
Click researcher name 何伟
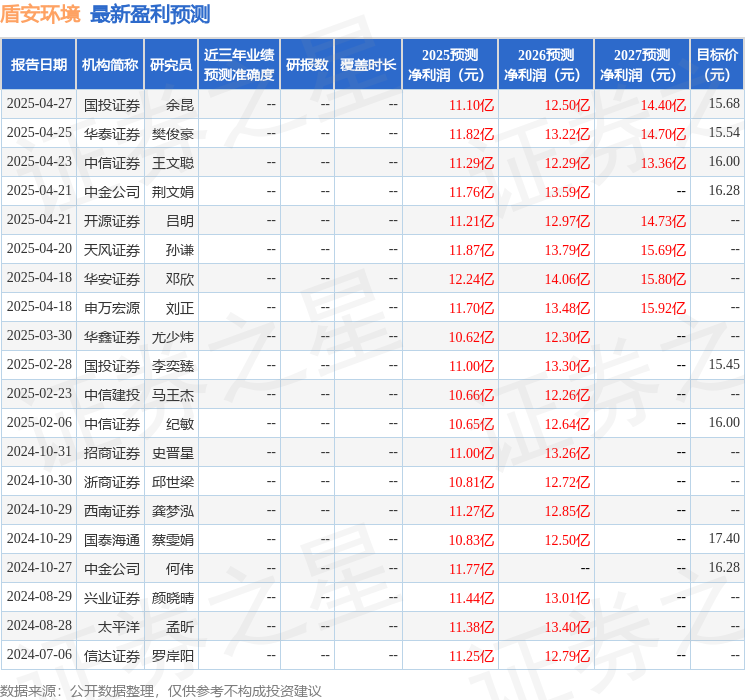pos(180,569)
